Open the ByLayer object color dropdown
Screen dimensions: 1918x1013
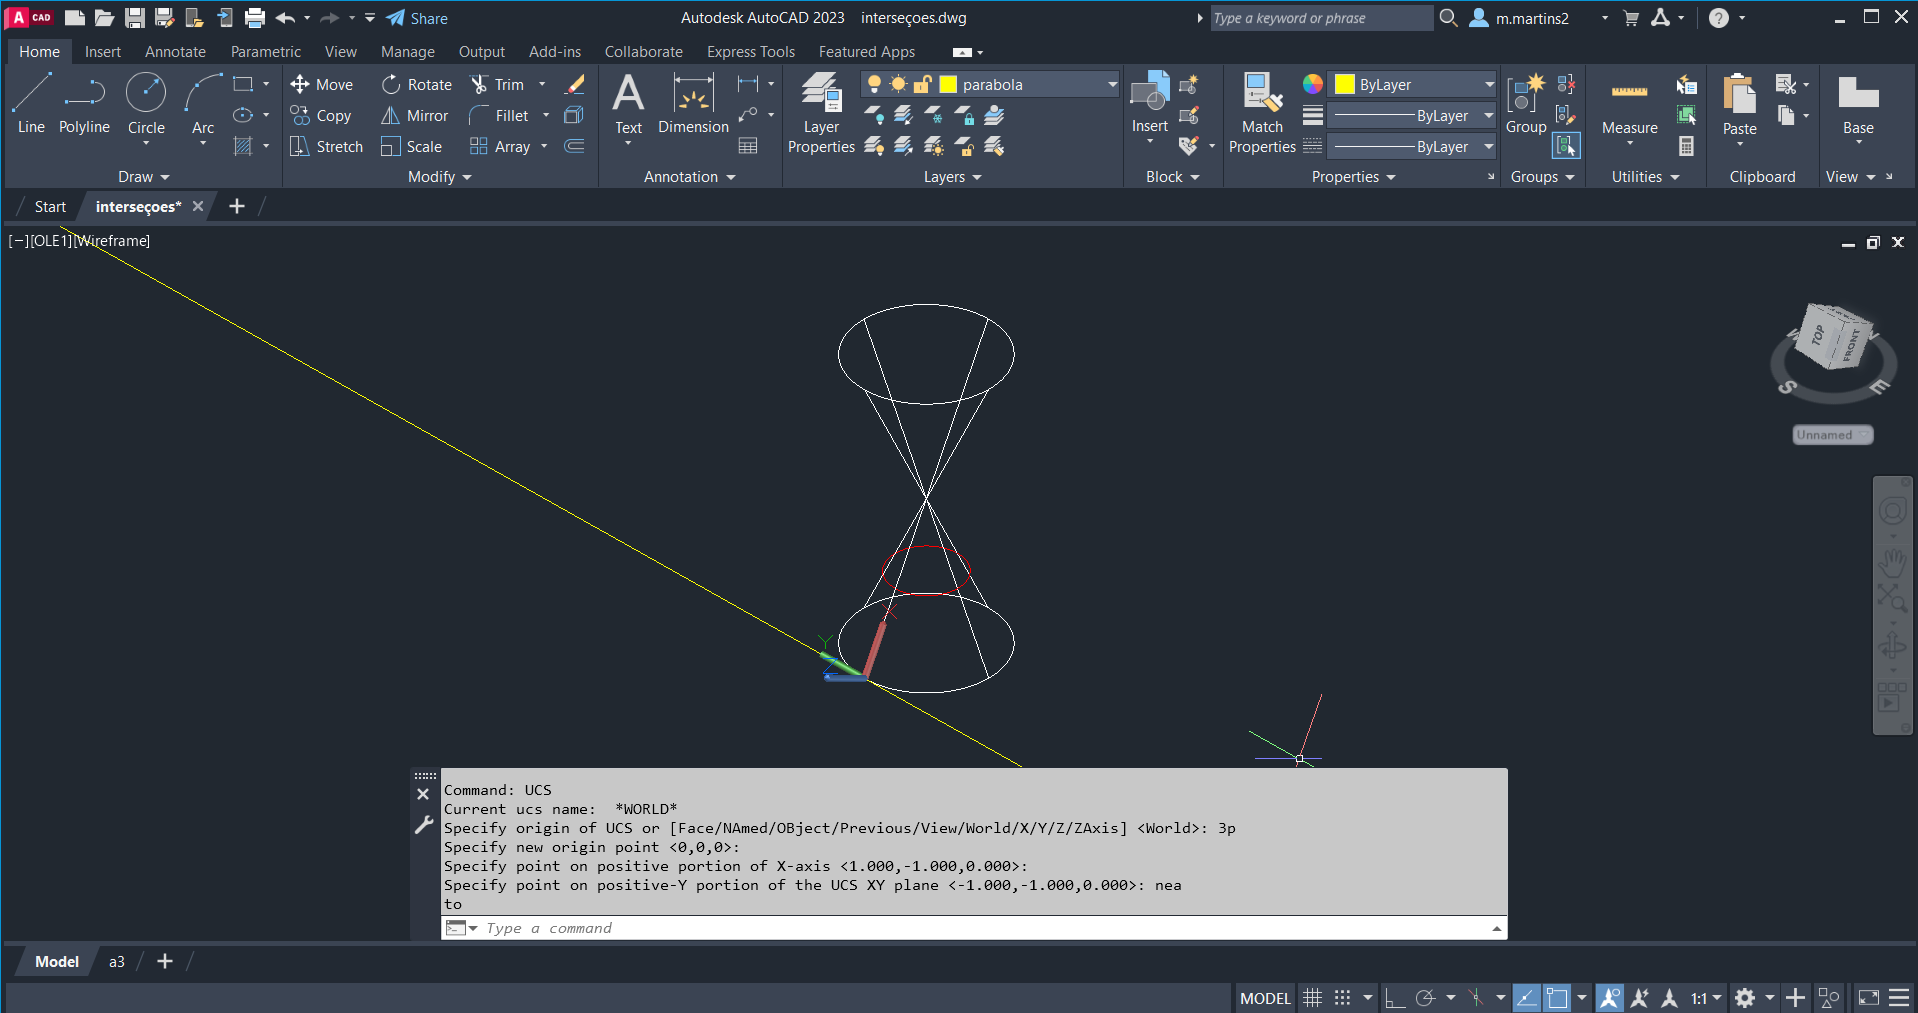click(1488, 85)
